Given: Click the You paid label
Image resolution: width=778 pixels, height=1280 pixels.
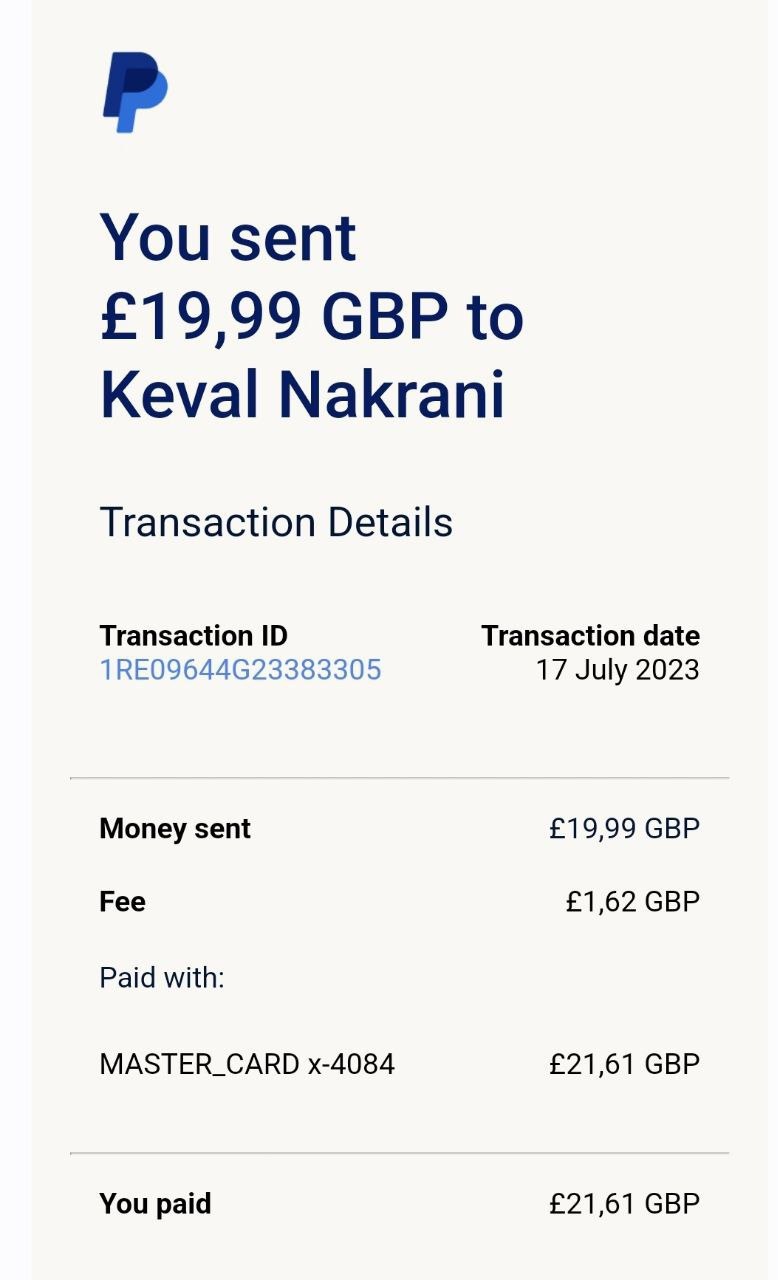Looking at the screenshot, I should (x=155, y=1204).
